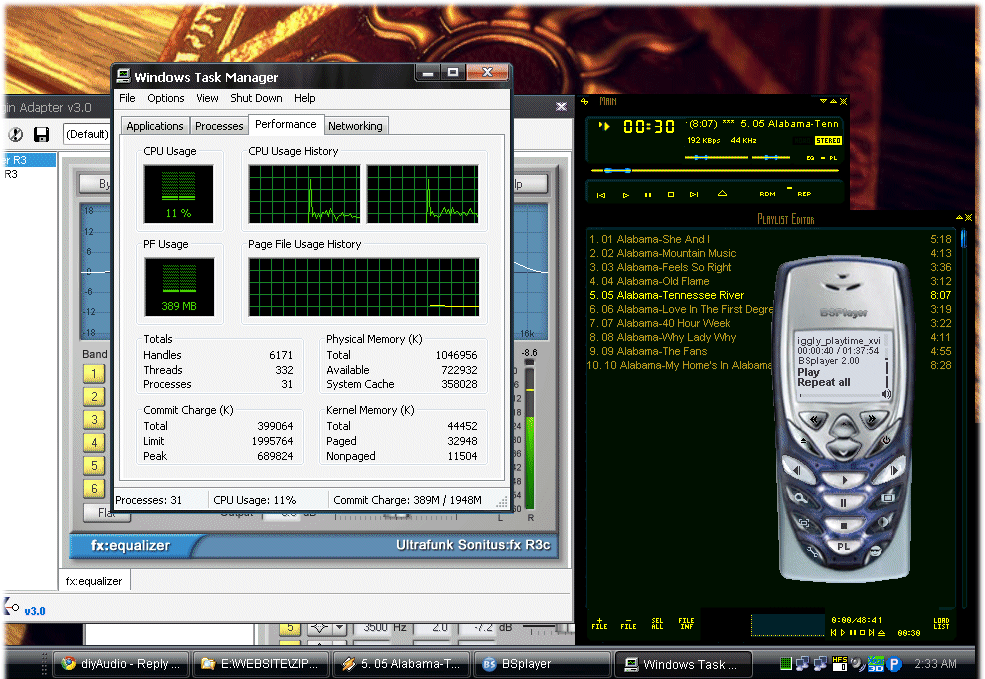Click SEL ALL in Playlist Editor
The height and width of the screenshot is (679, 985).
pos(657,623)
